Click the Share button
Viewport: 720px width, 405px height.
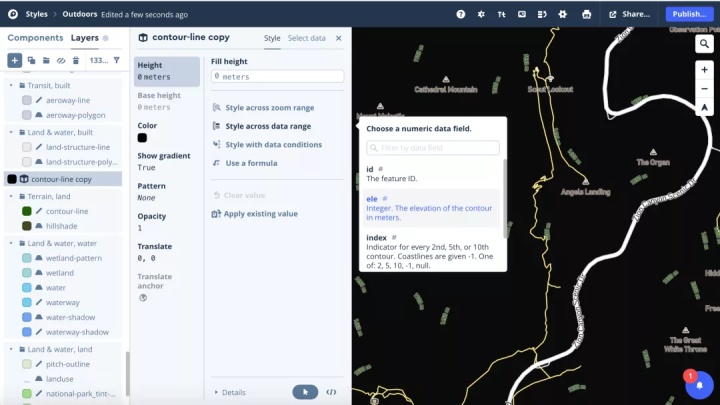coord(630,14)
